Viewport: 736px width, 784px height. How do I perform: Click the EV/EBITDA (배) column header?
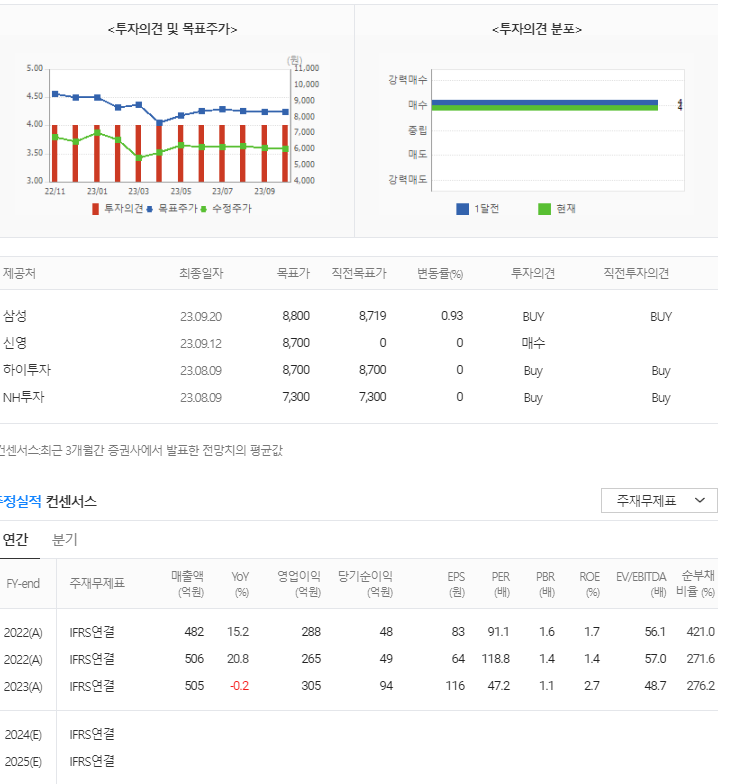pos(641,584)
